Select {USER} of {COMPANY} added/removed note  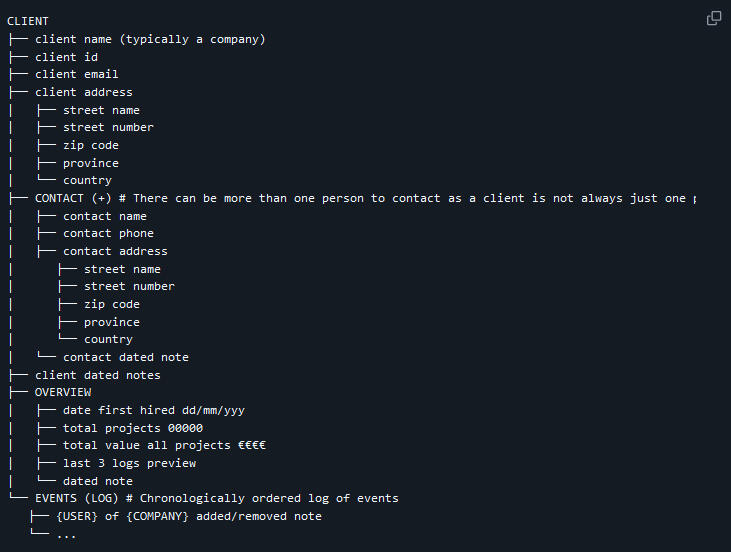click(x=189, y=517)
